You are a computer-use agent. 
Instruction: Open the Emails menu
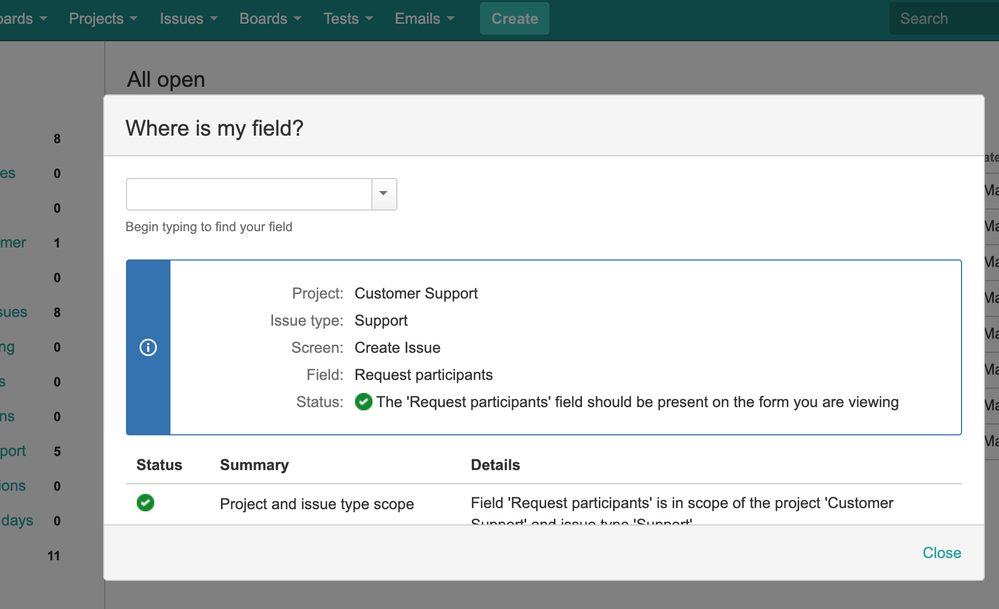point(424,19)
